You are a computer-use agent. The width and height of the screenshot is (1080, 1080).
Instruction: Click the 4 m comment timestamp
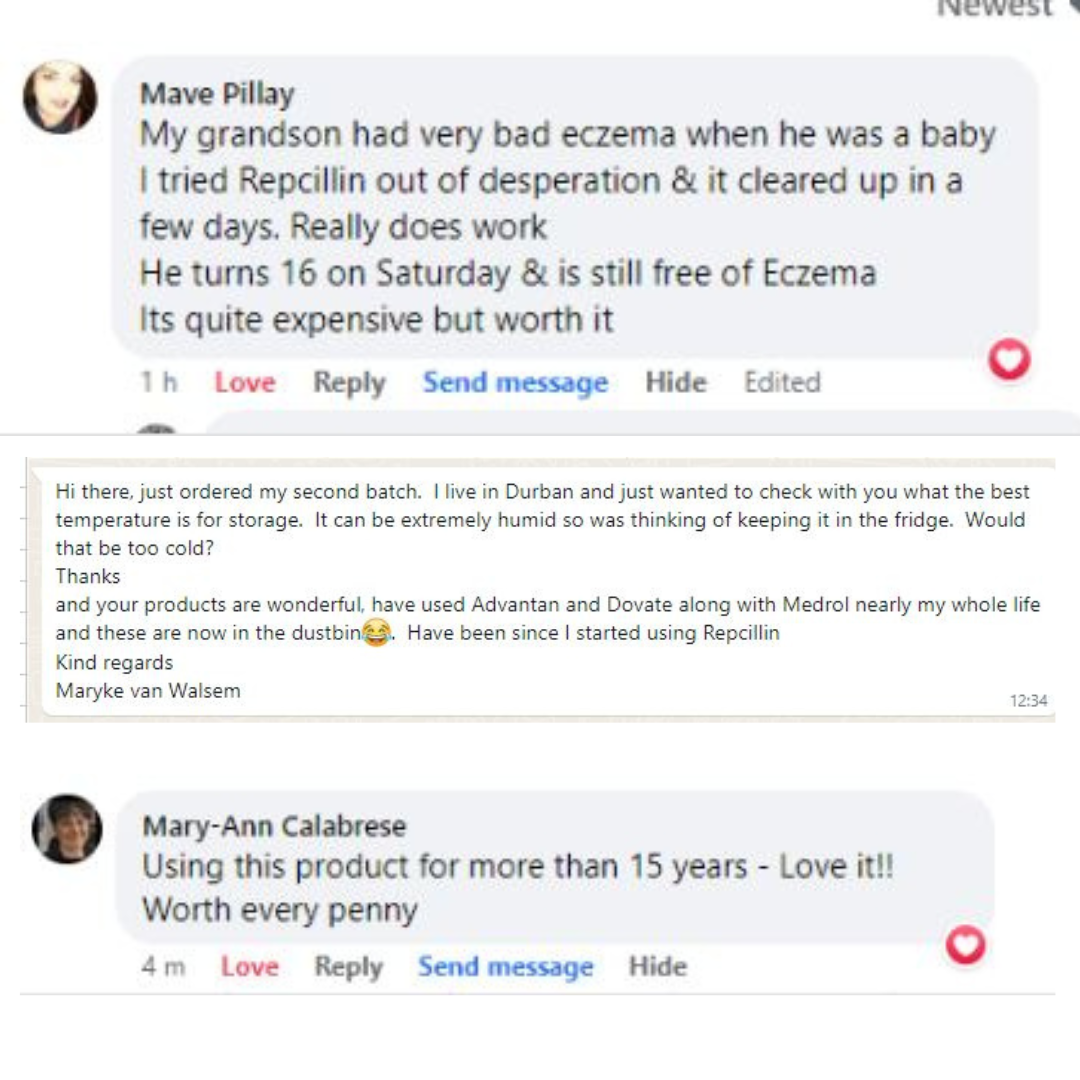point(163,967)
